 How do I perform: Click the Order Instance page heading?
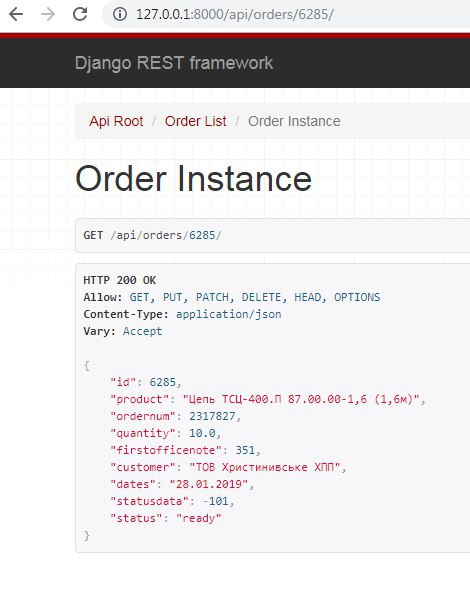tap(194, 179)
